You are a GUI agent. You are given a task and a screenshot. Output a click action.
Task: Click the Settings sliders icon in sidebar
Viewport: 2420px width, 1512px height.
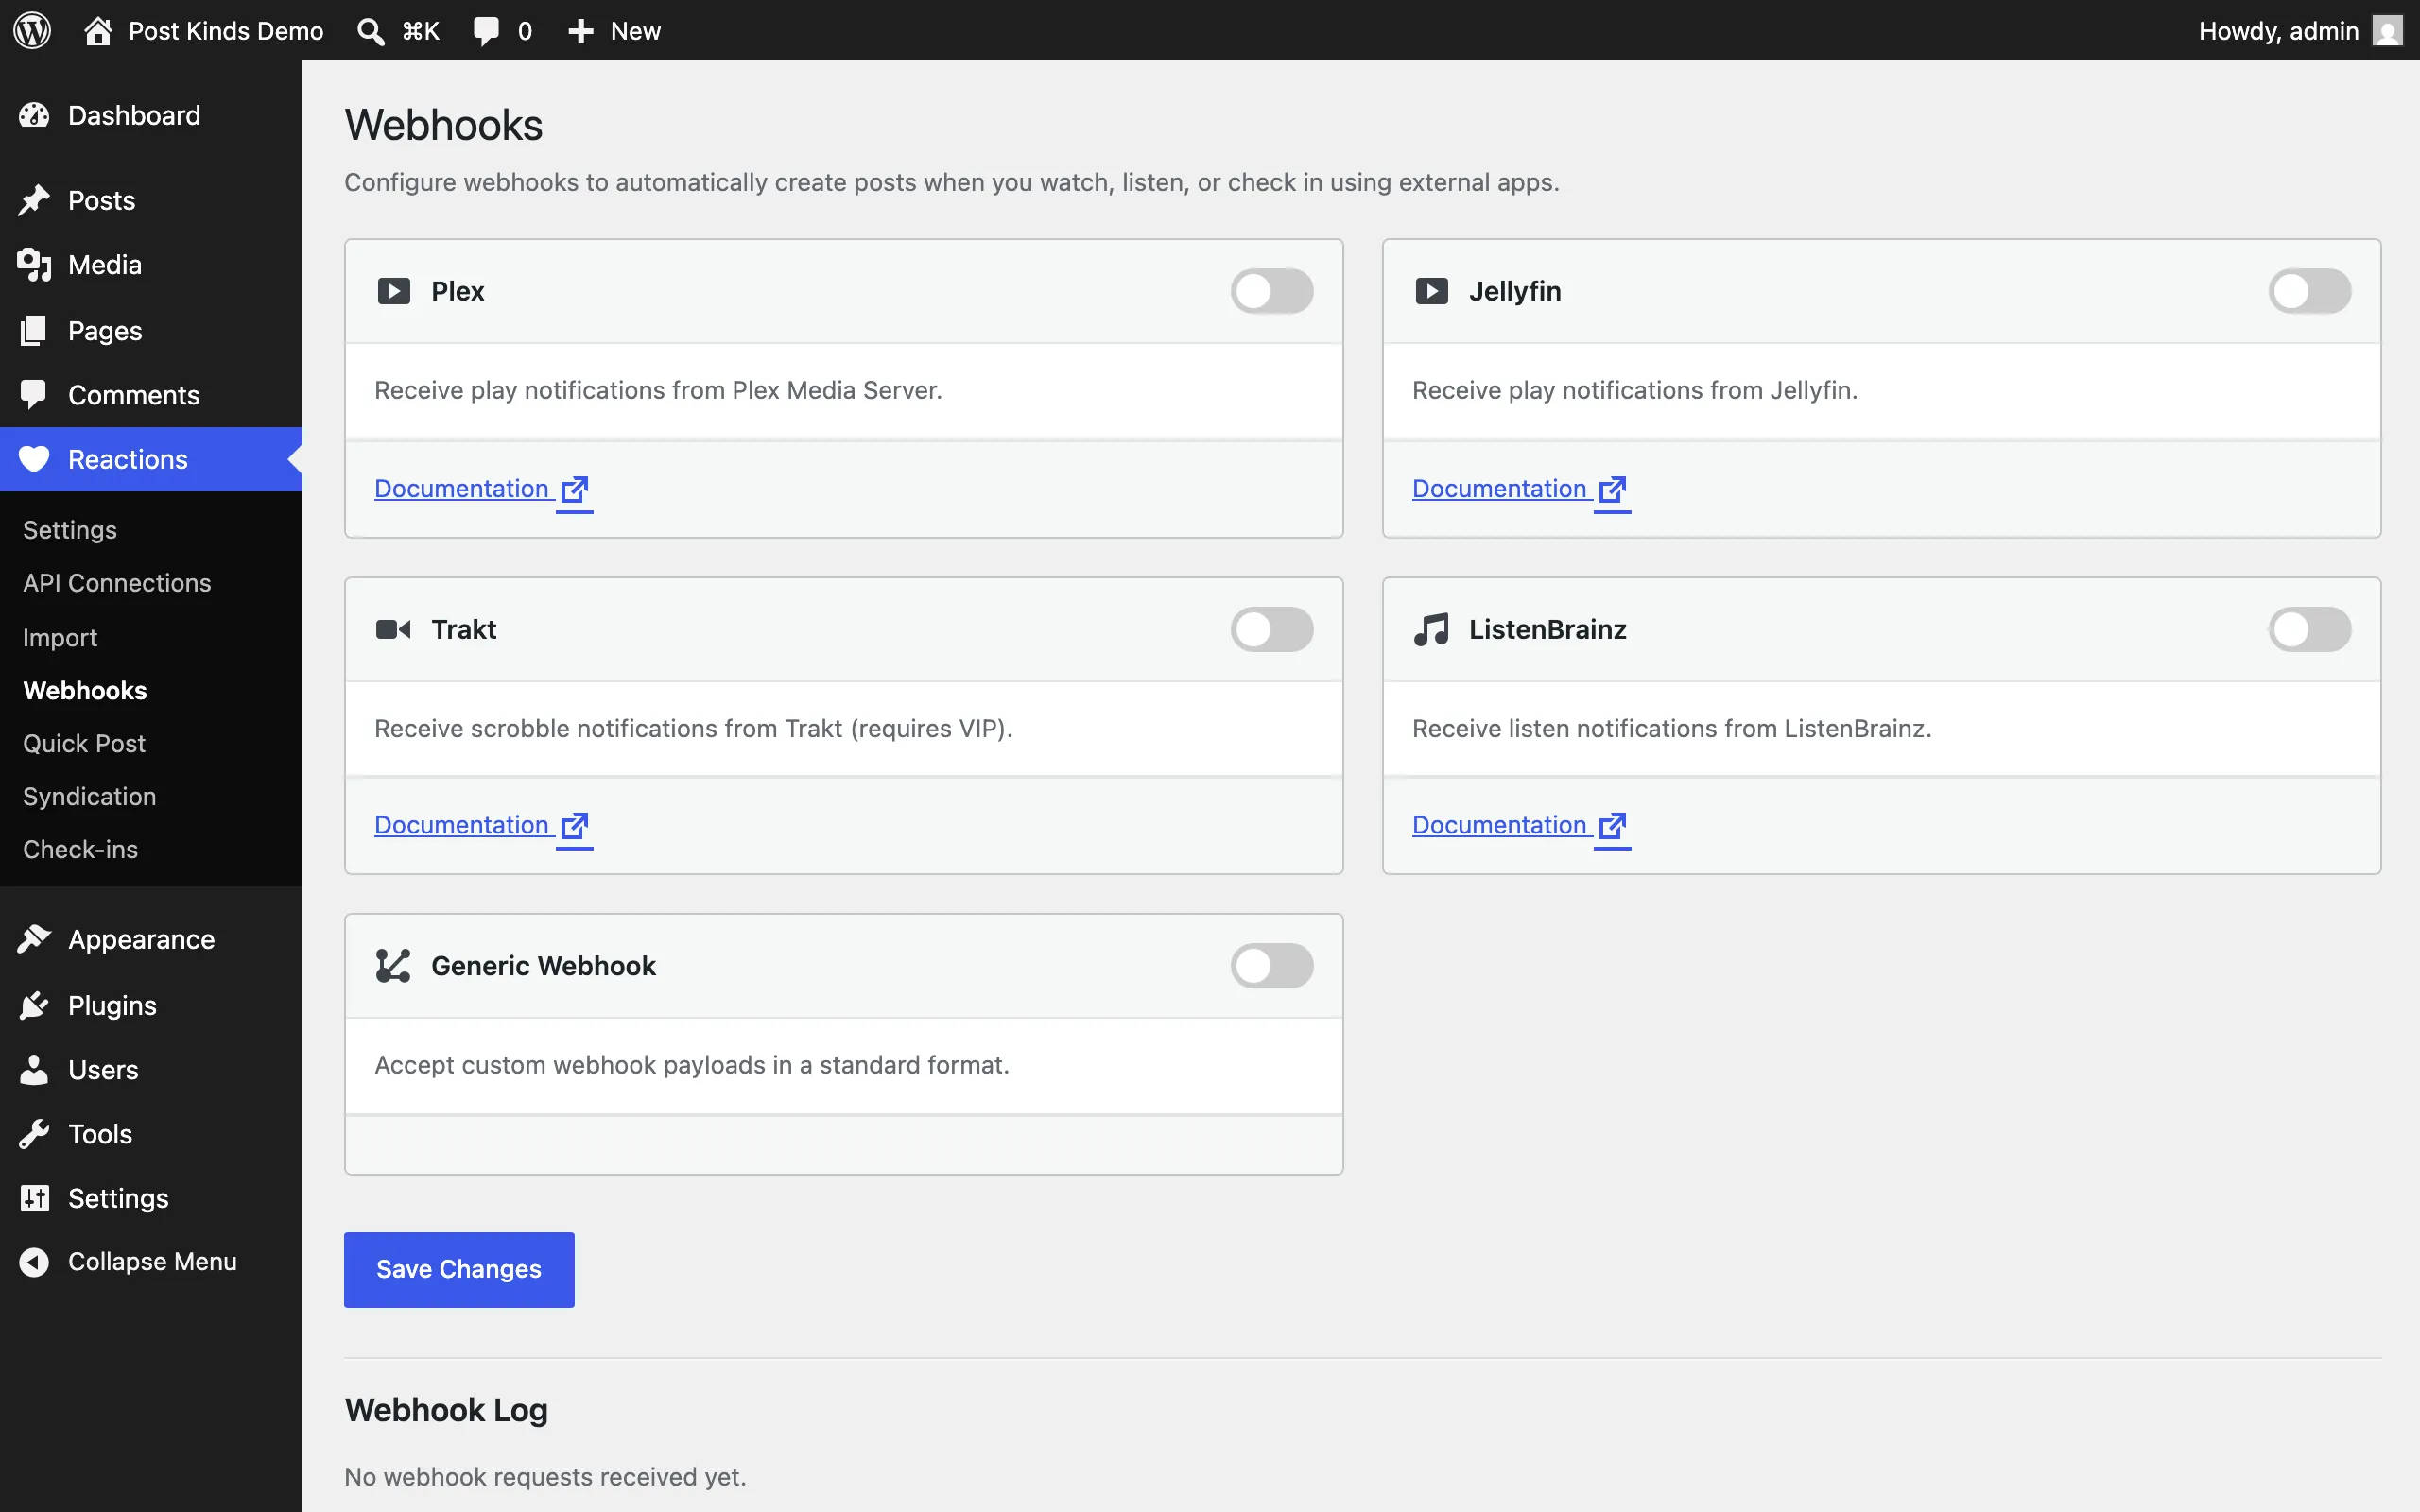tap(34, 1198)
